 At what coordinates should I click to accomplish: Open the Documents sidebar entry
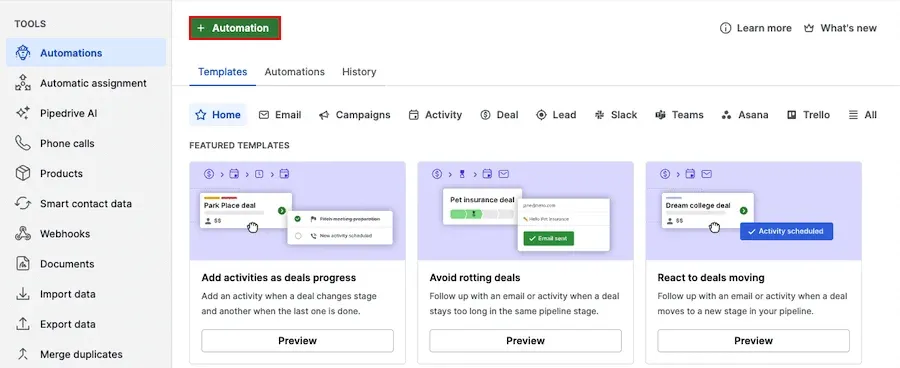pos(86,264)
